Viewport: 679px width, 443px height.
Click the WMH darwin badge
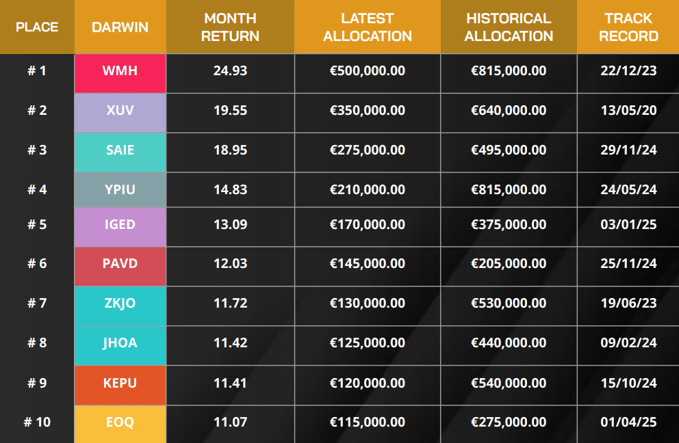point(120,71)
